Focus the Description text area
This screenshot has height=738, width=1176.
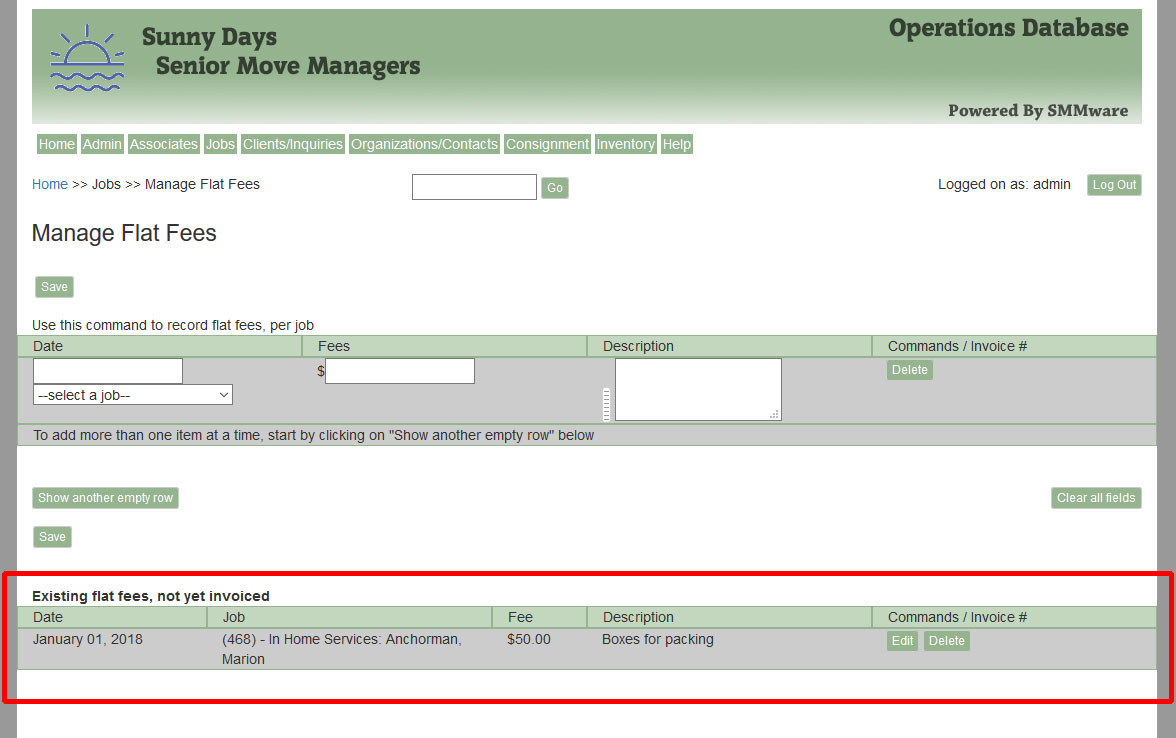point(697,388)
